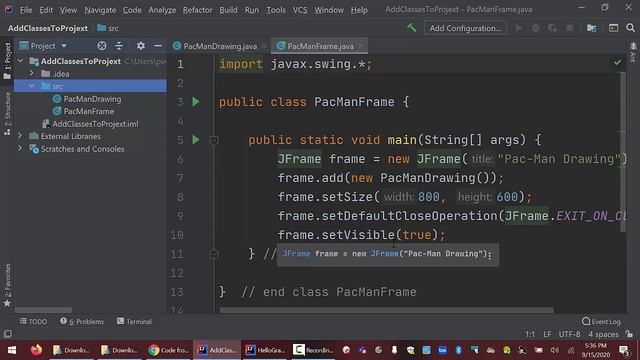Open the Refactor menu
The height and width of the screenshot is (360, 640).
point(197,10)
